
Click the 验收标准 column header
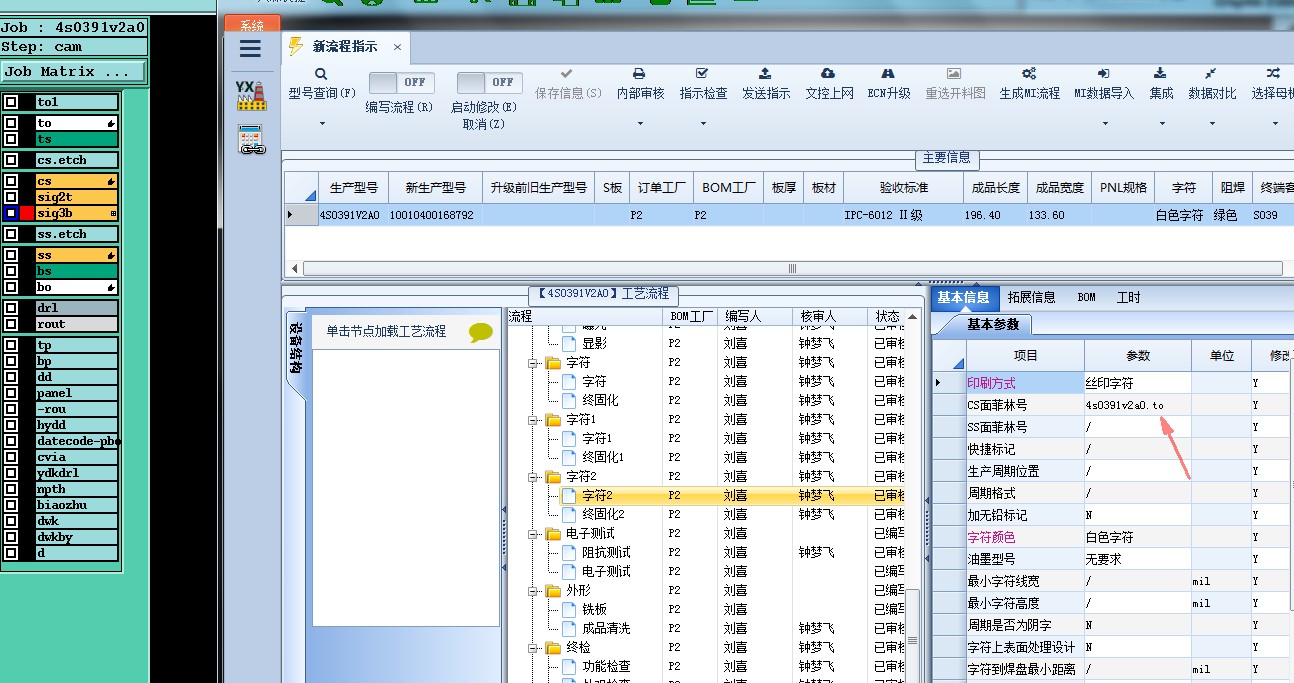tap(904, 188)
